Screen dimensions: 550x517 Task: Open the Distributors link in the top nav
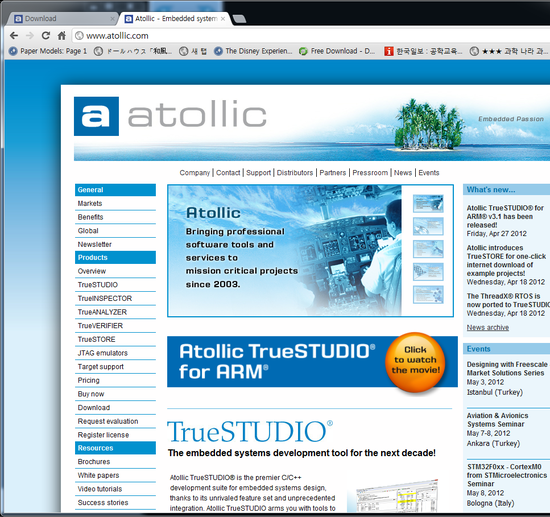click(295, 173)
